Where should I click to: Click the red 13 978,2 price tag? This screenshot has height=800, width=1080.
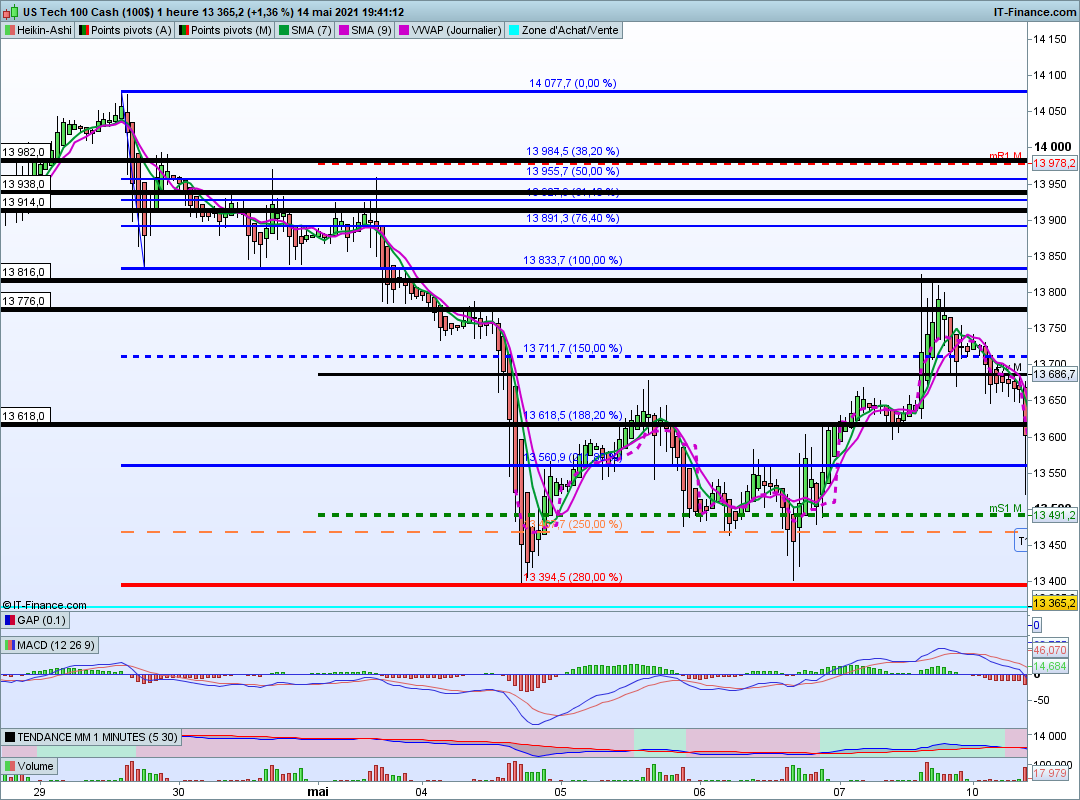(x=1054, y=163)
